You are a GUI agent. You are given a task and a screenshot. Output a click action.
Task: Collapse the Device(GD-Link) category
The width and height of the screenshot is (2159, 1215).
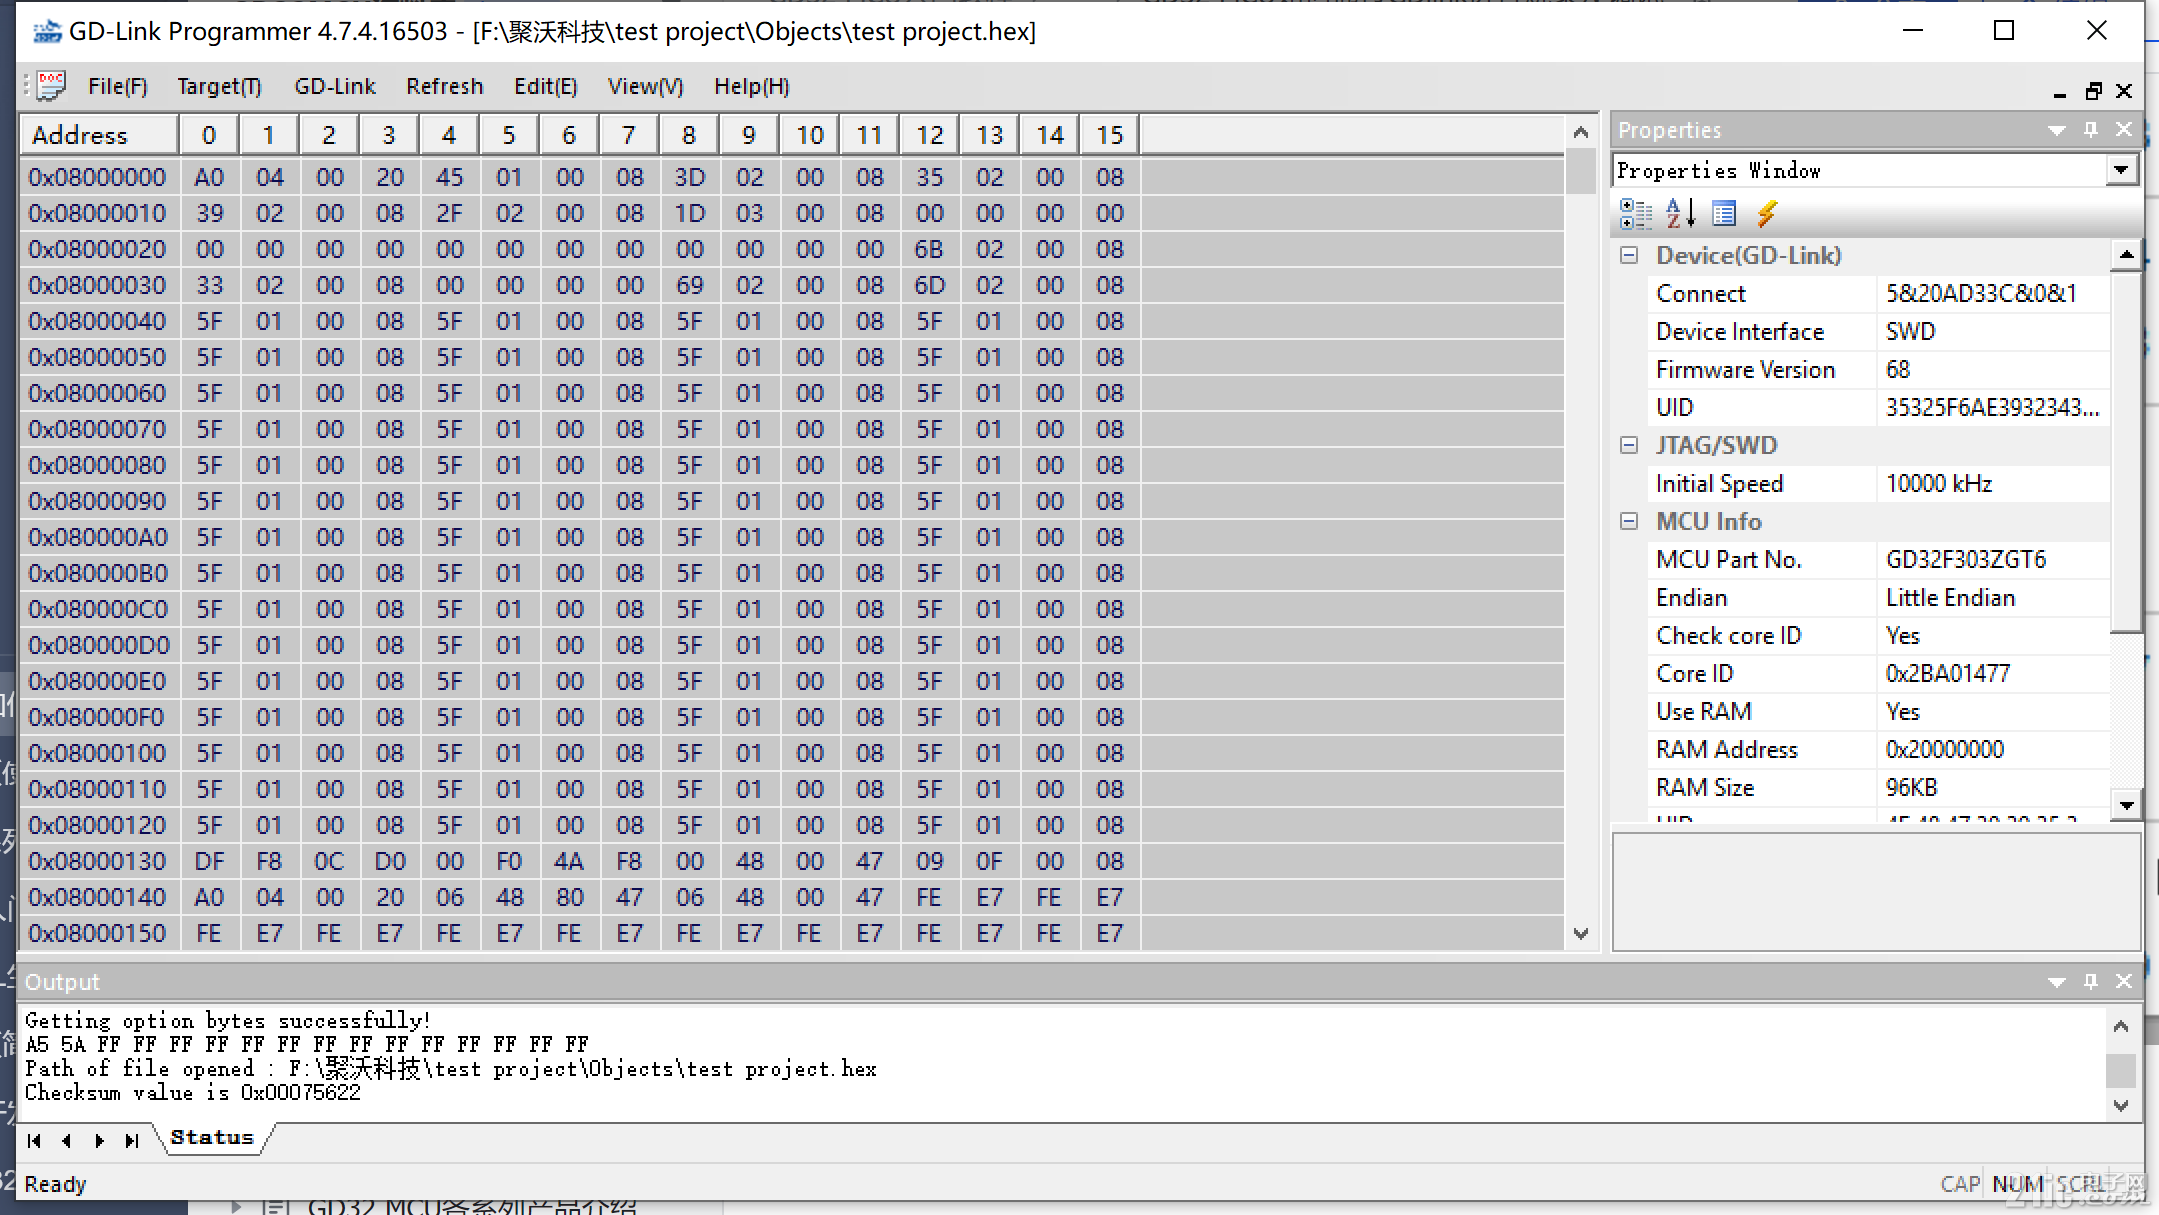pyautogui.click(x=1629, y=255)
